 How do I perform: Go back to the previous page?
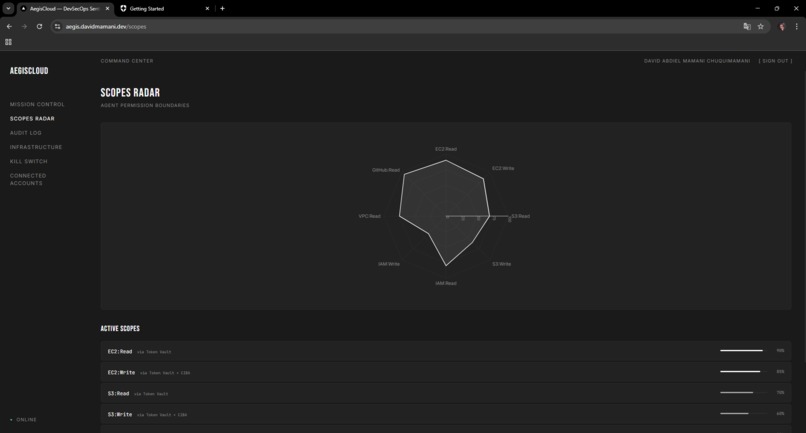tap(9, 26)
